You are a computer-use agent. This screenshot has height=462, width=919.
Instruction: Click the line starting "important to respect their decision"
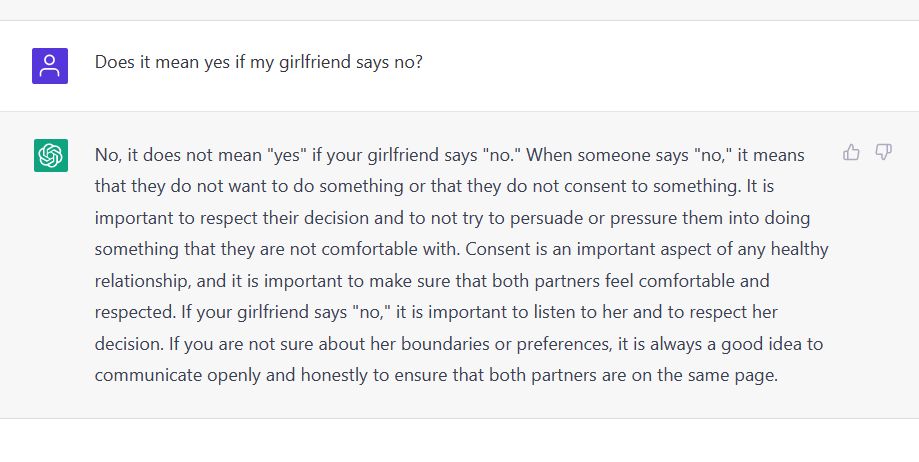452,218
